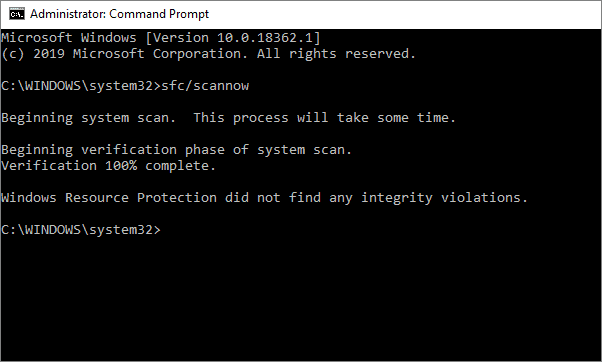
Task: Click the 'Beginning verification phase' line
Action: [x=177, y=150]
